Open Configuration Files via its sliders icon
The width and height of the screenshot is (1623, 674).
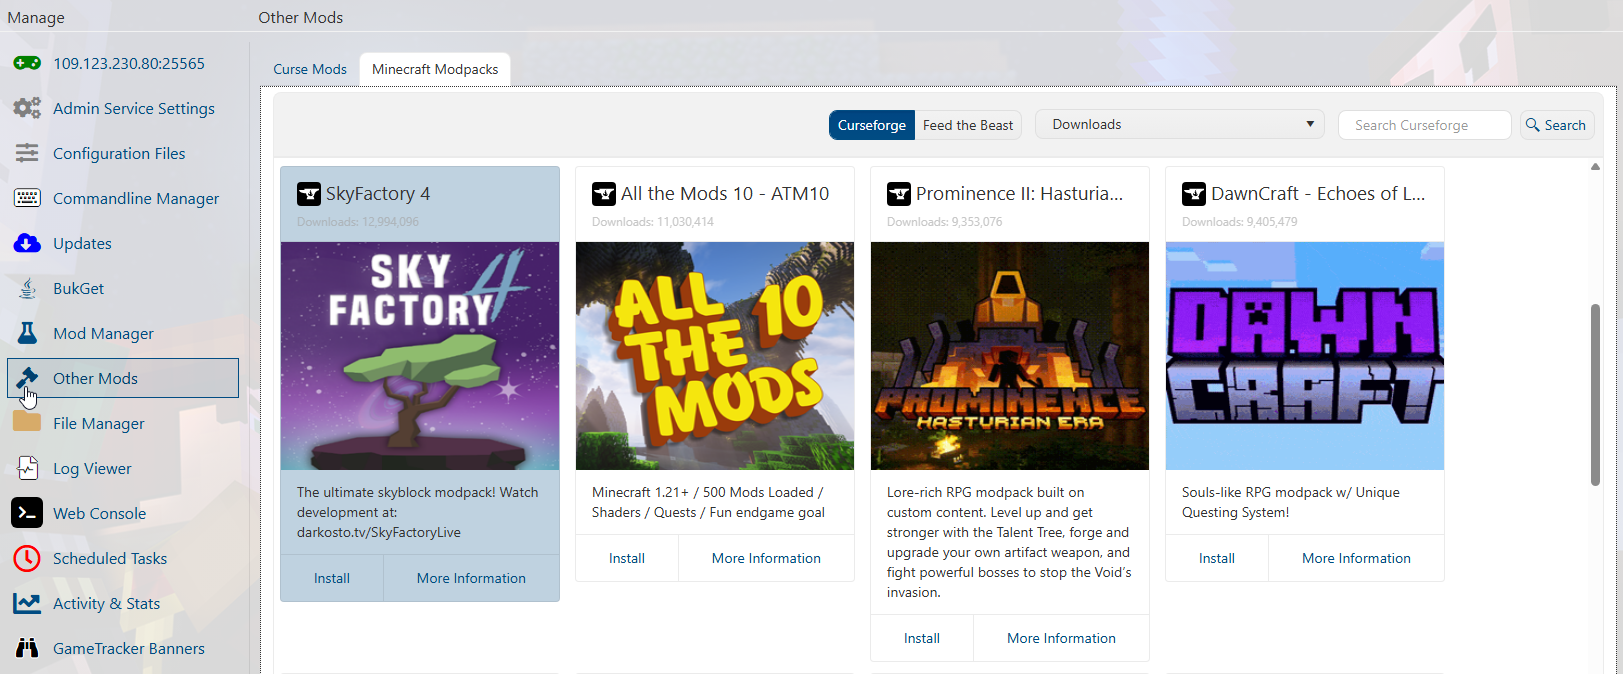click(27, 153)
